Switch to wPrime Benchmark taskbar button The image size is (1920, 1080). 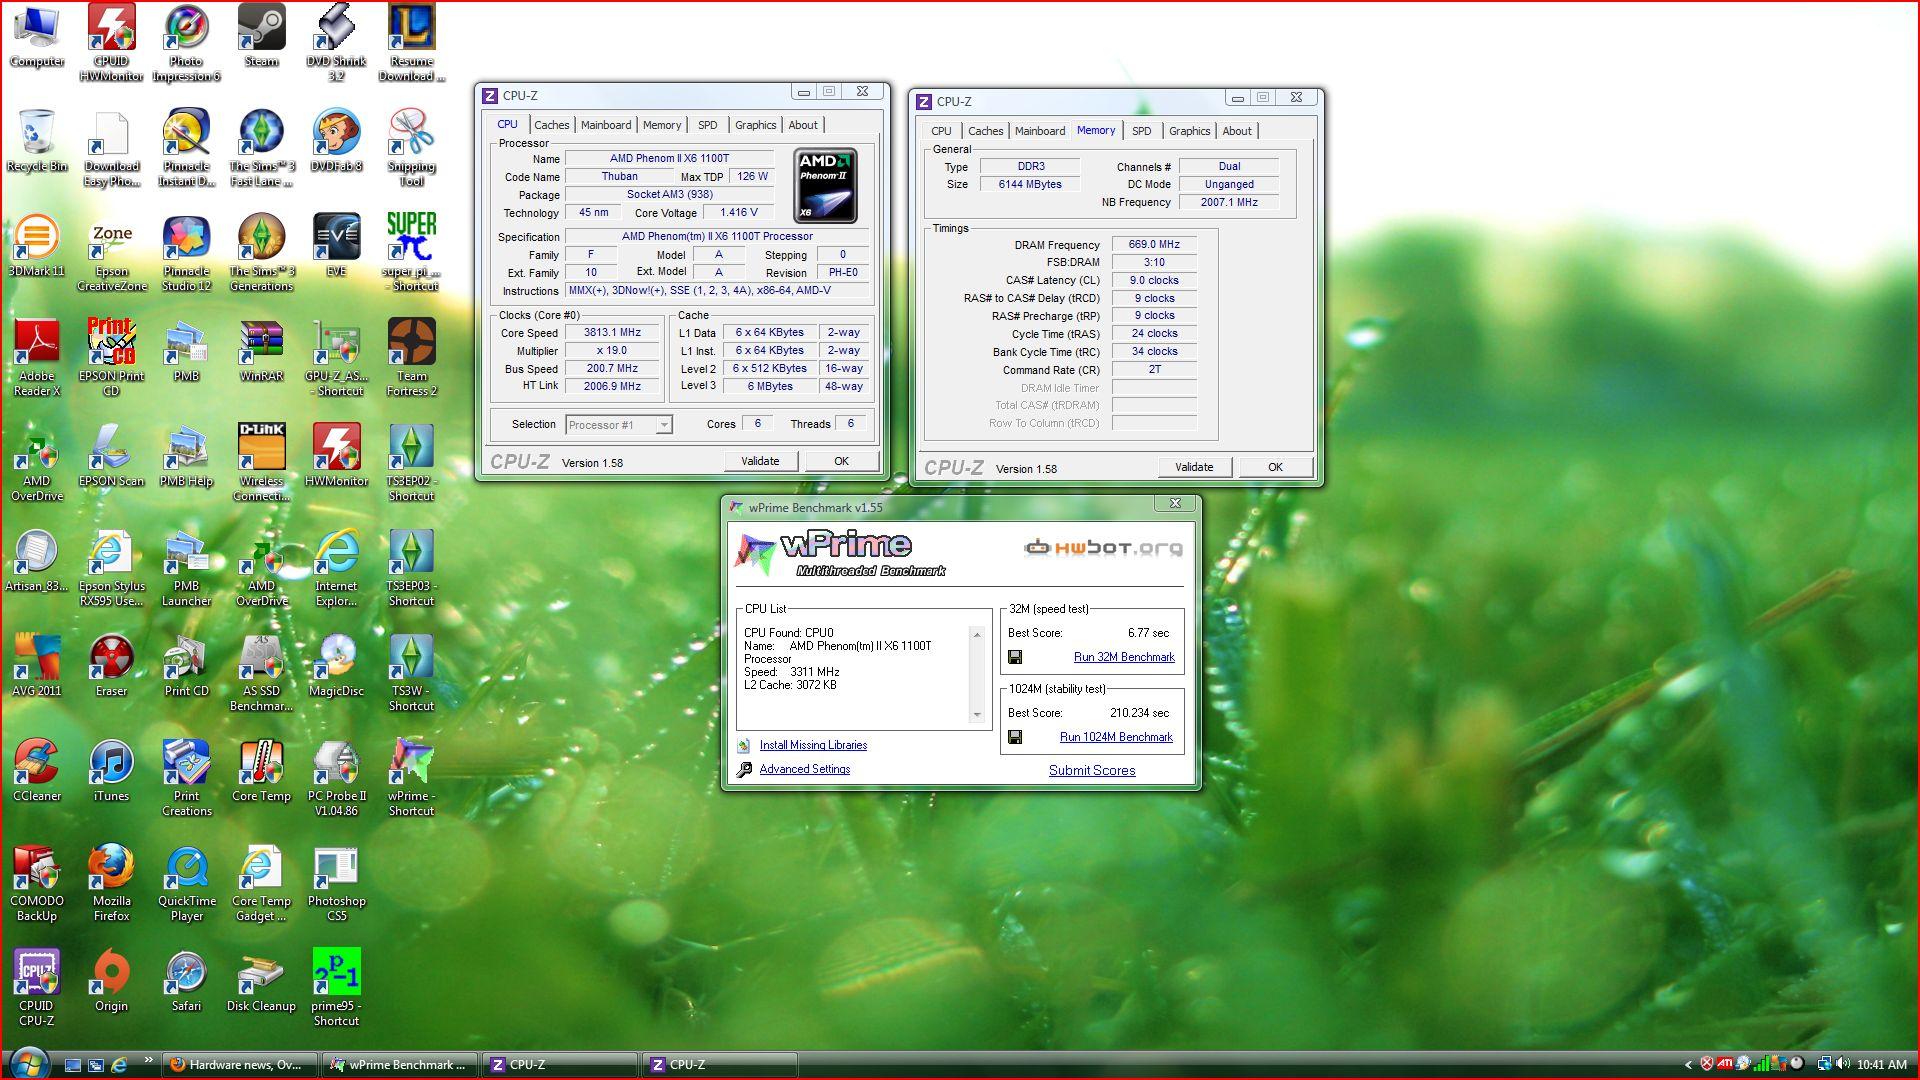pyautogui.click(x=398, y=1065)
